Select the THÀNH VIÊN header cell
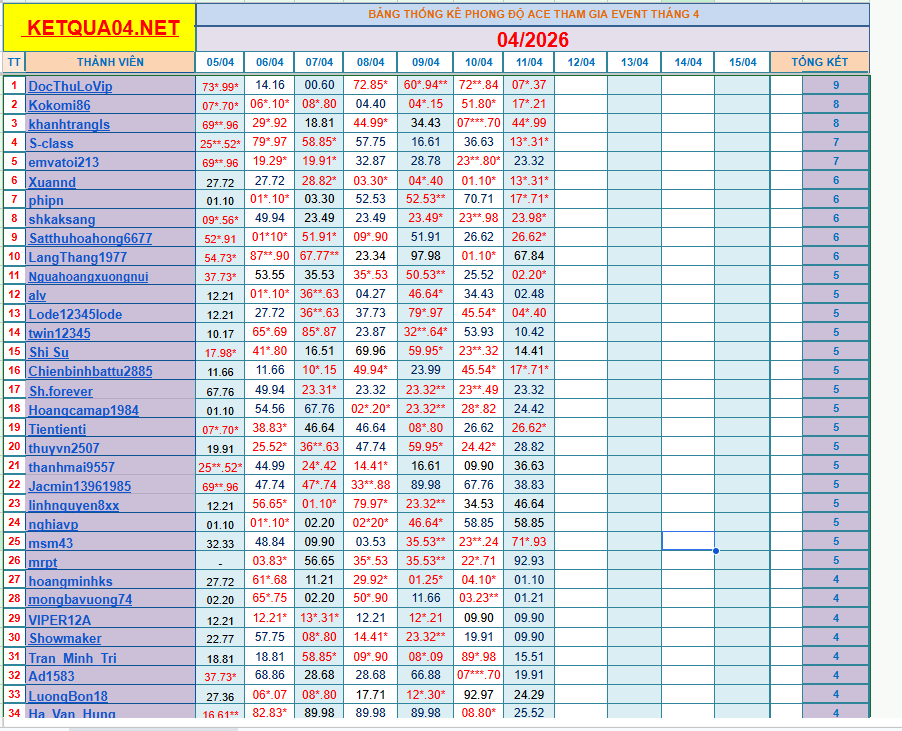The height and width of the screenshot is (731, 902). pyautogui.click(x=110, y=62)
